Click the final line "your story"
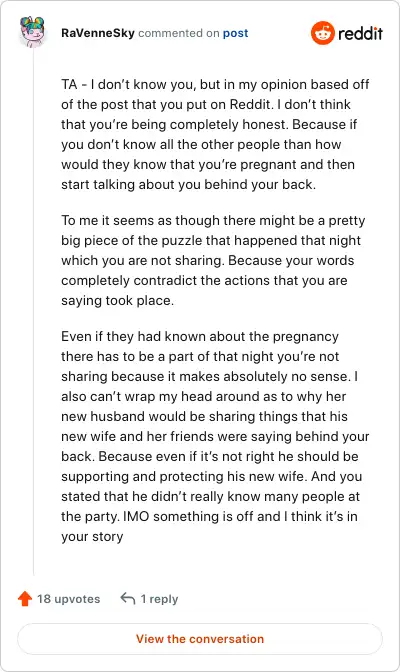Viewport: 400px width, 672px height. click(92, 537)
